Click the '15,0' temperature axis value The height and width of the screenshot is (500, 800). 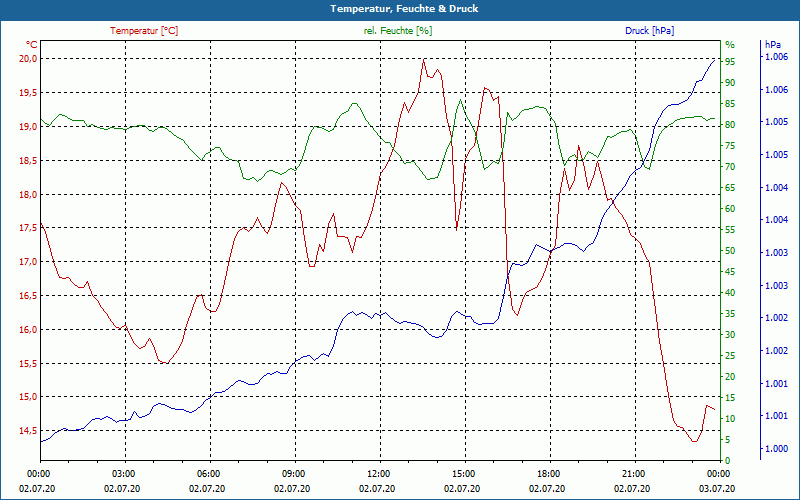29,397
